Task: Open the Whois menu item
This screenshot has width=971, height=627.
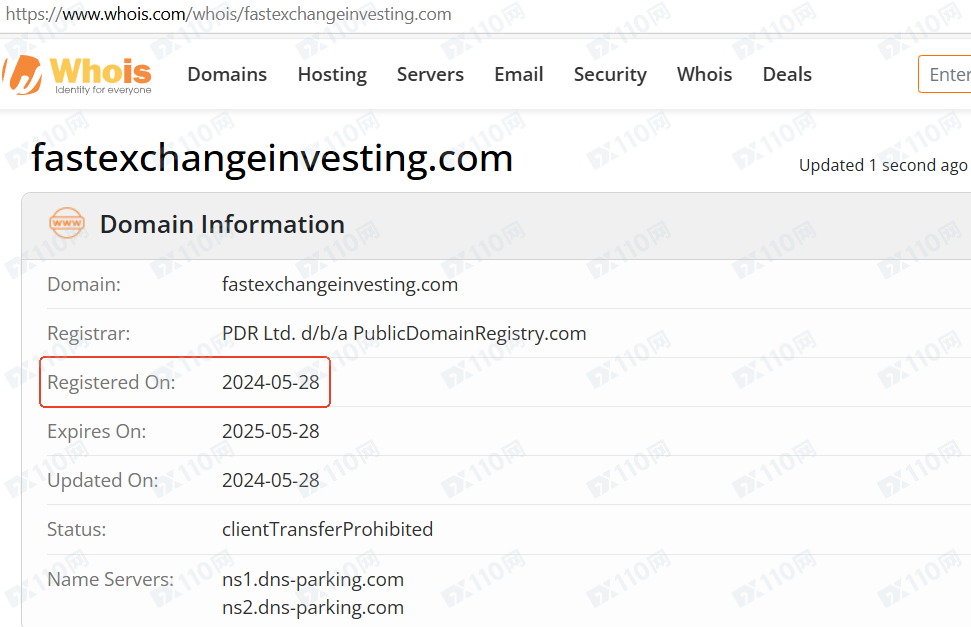Action: (704, 74)
